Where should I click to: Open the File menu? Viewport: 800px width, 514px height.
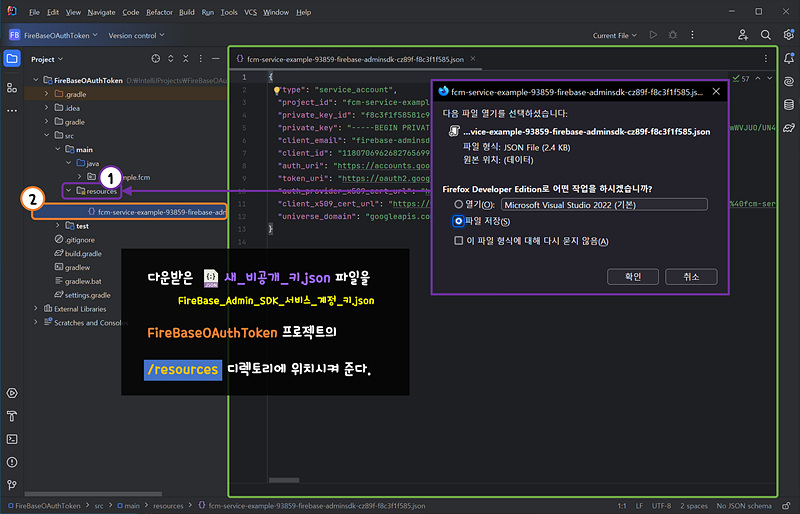tap(34, 12)
